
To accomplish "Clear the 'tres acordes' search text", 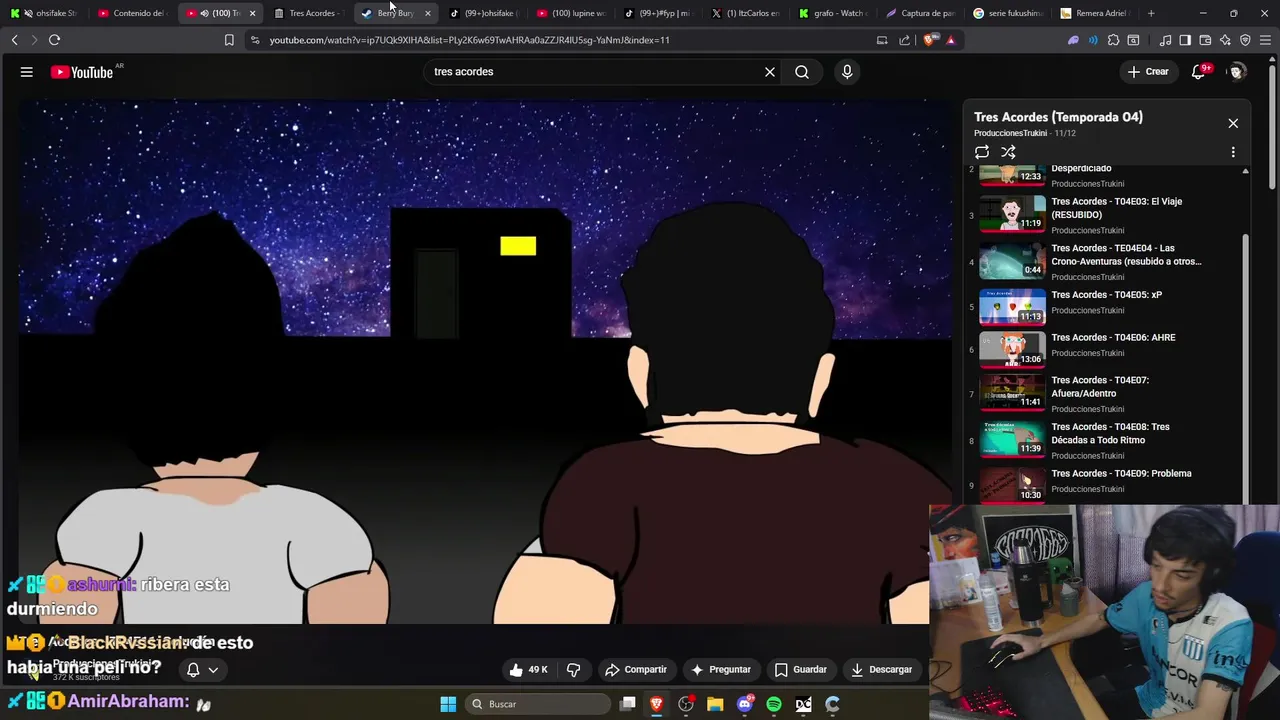I will coord(770,72).
